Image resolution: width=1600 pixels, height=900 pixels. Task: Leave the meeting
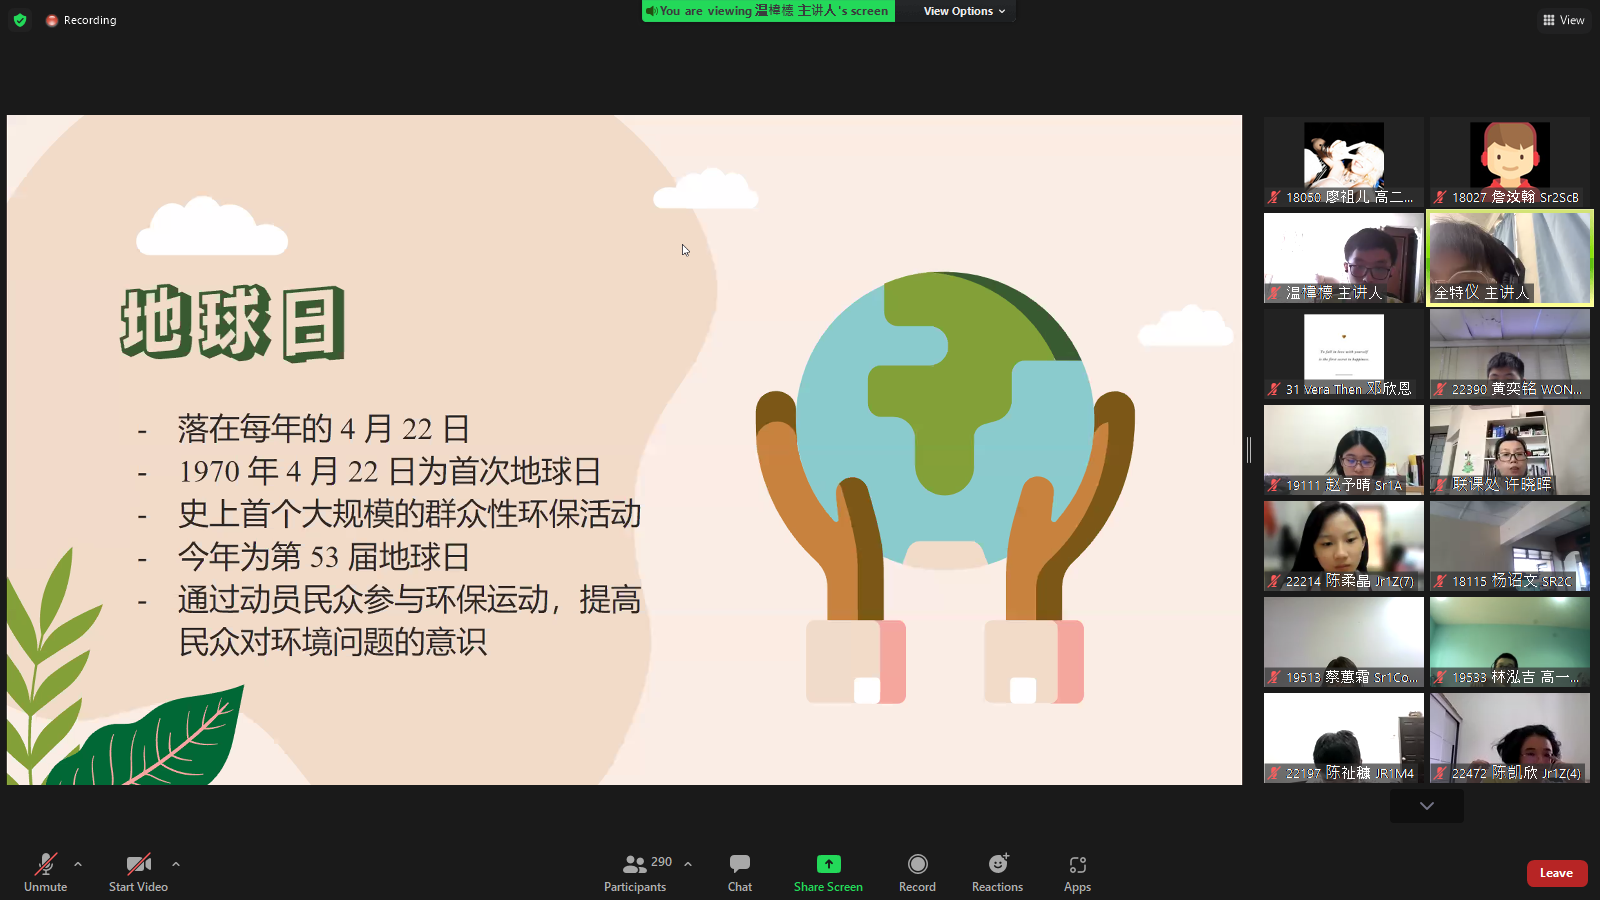coord(1557,873)
